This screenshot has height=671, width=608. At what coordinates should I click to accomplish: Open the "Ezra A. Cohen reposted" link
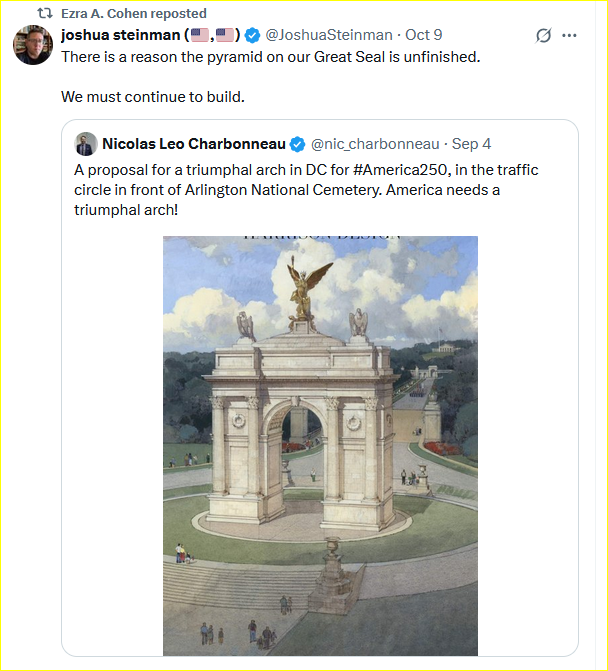(134, 14)
